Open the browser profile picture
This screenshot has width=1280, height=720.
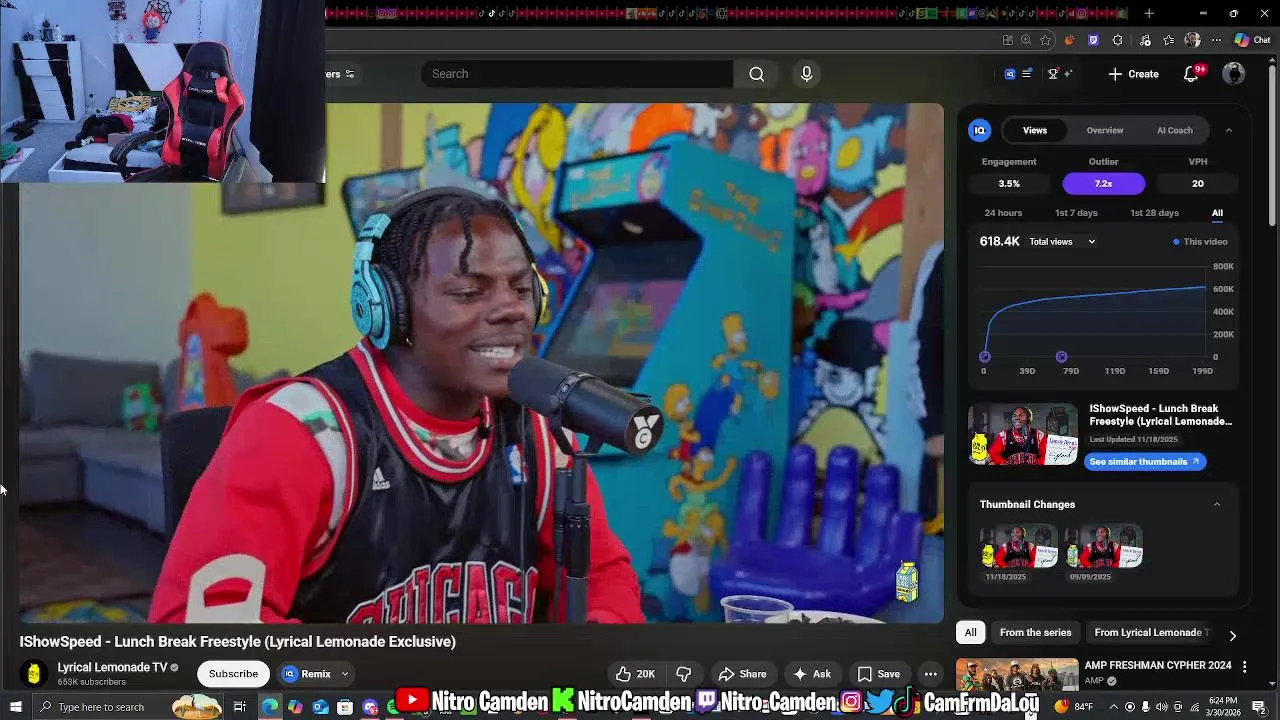coord(1192,40)
